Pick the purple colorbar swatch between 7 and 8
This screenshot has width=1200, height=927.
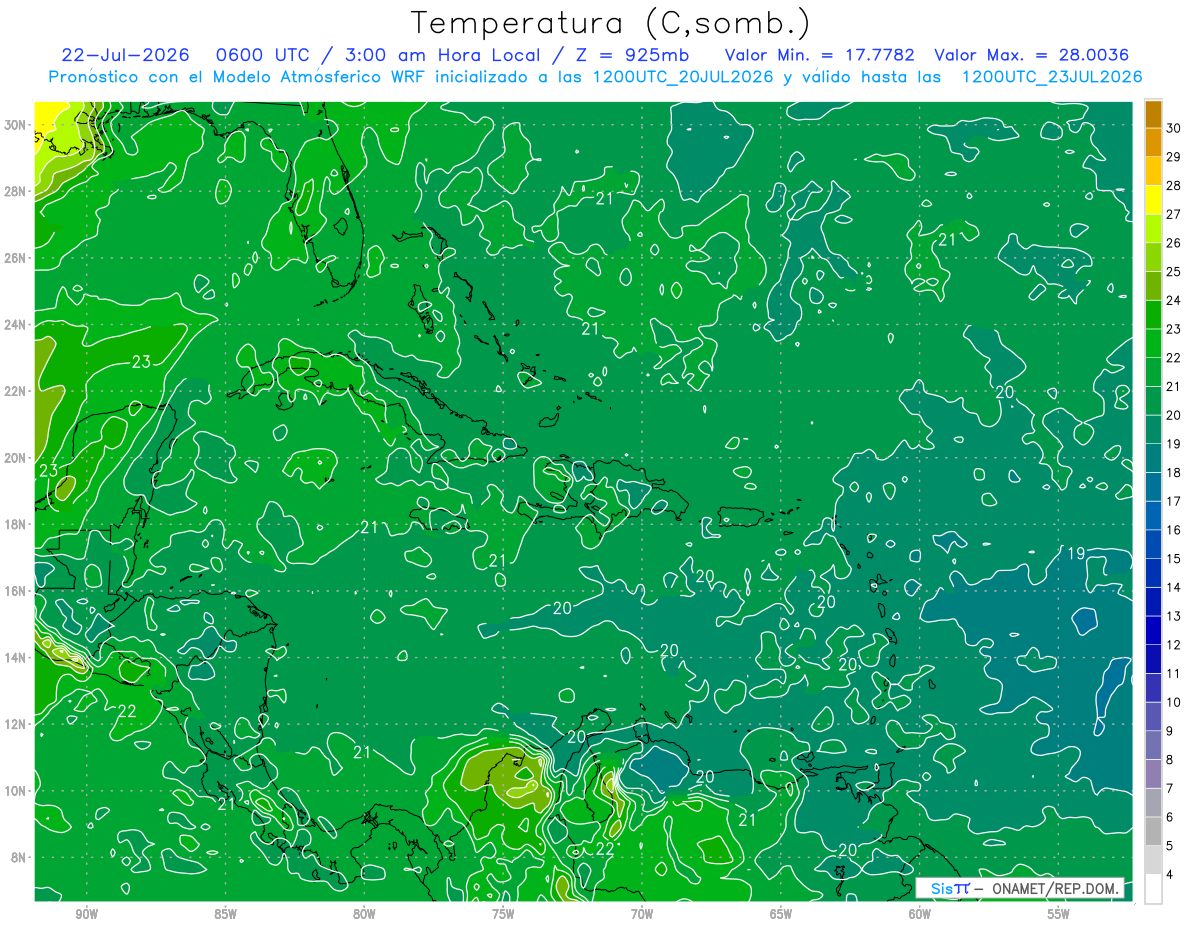[x=1153, y=774]
